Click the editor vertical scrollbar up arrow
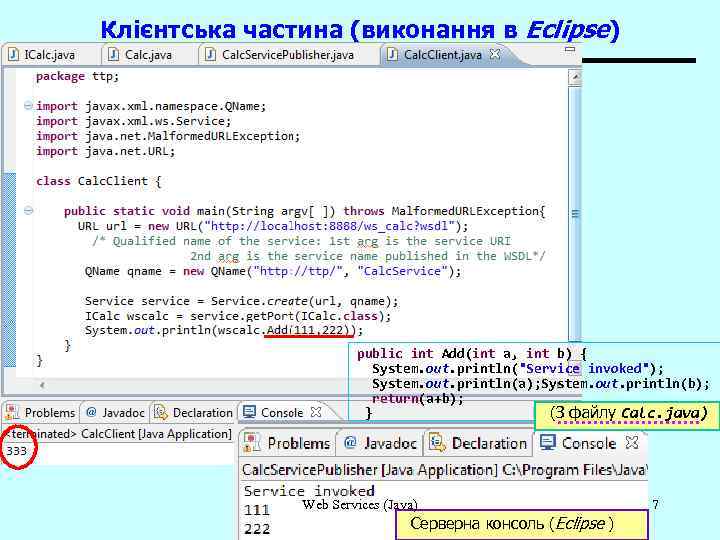The height and width of the screenshot is (540, 720). (574, 77)
